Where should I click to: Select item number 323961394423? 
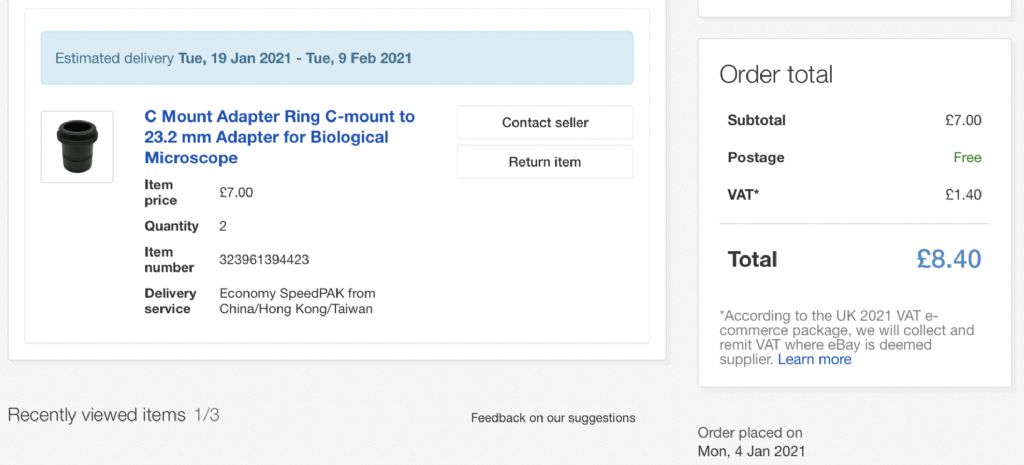264,260
